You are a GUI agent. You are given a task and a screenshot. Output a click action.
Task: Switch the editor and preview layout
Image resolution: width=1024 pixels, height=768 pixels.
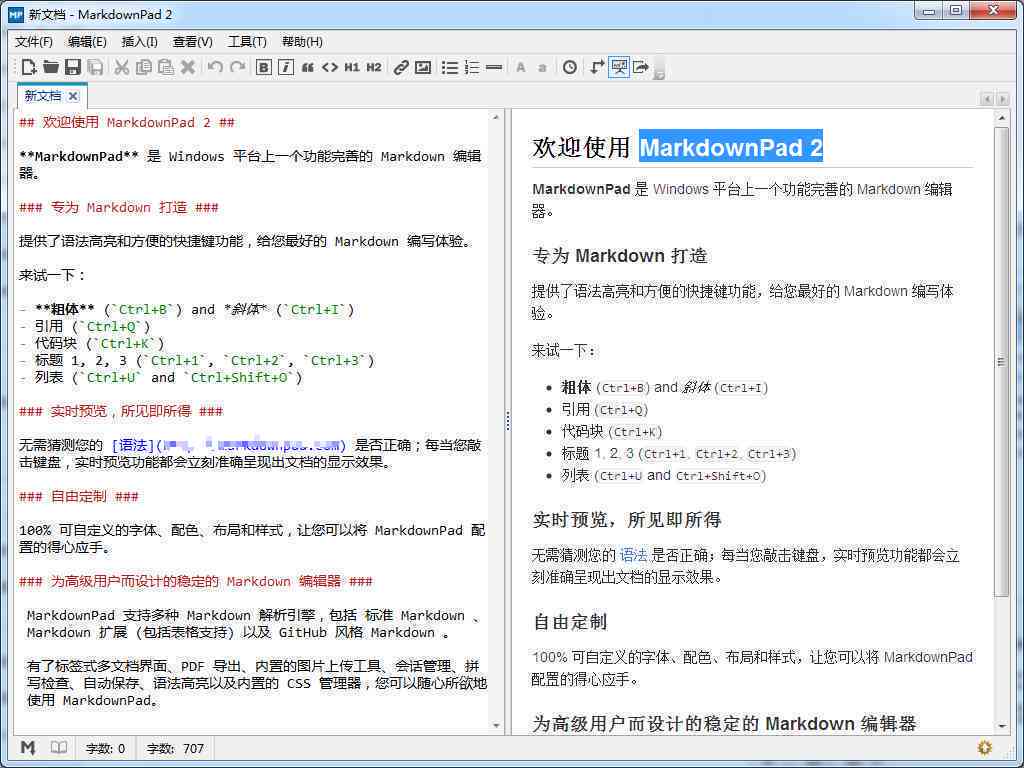pos(596,67)
